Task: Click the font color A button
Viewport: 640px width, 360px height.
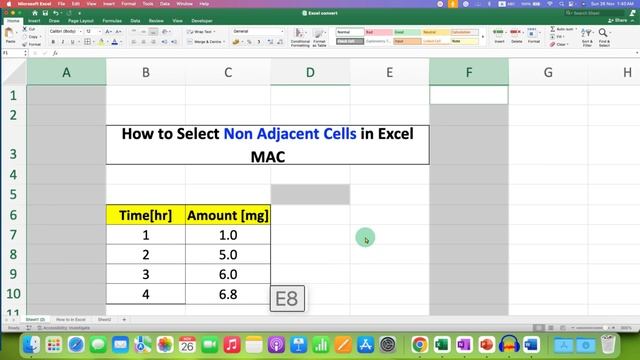Action: coord(115,42)
